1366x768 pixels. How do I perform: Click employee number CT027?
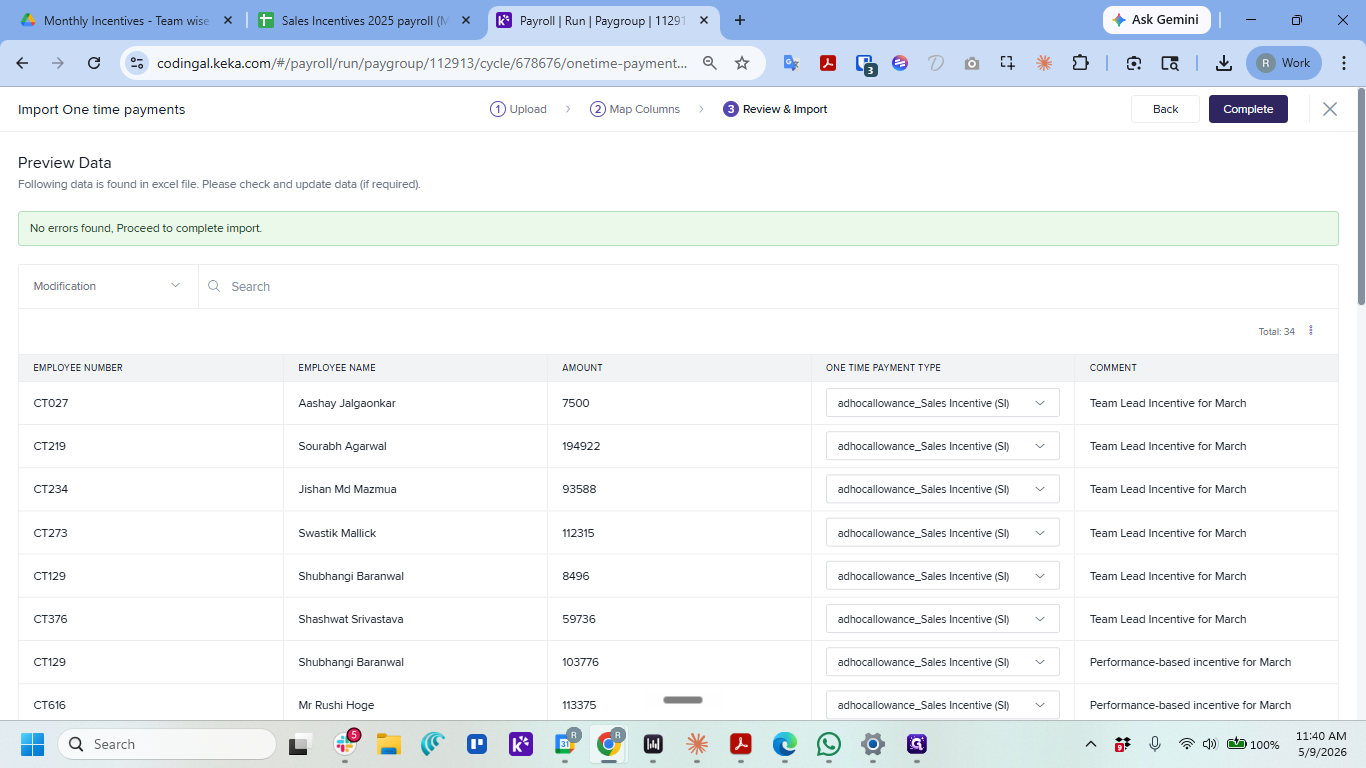[x=51, y=403]
